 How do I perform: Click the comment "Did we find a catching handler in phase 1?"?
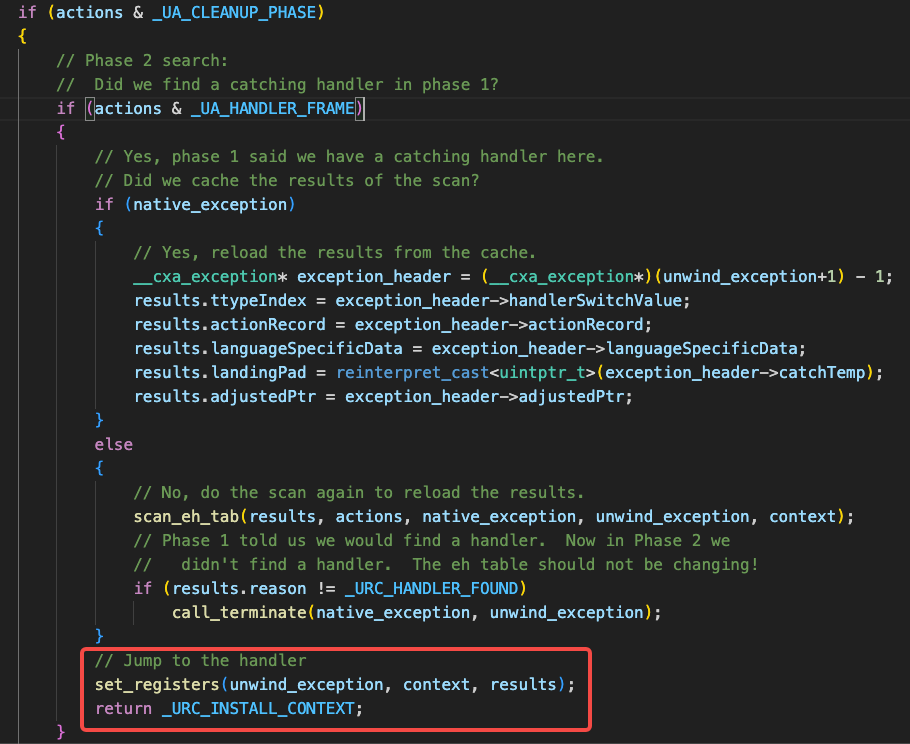coord(277,85)
